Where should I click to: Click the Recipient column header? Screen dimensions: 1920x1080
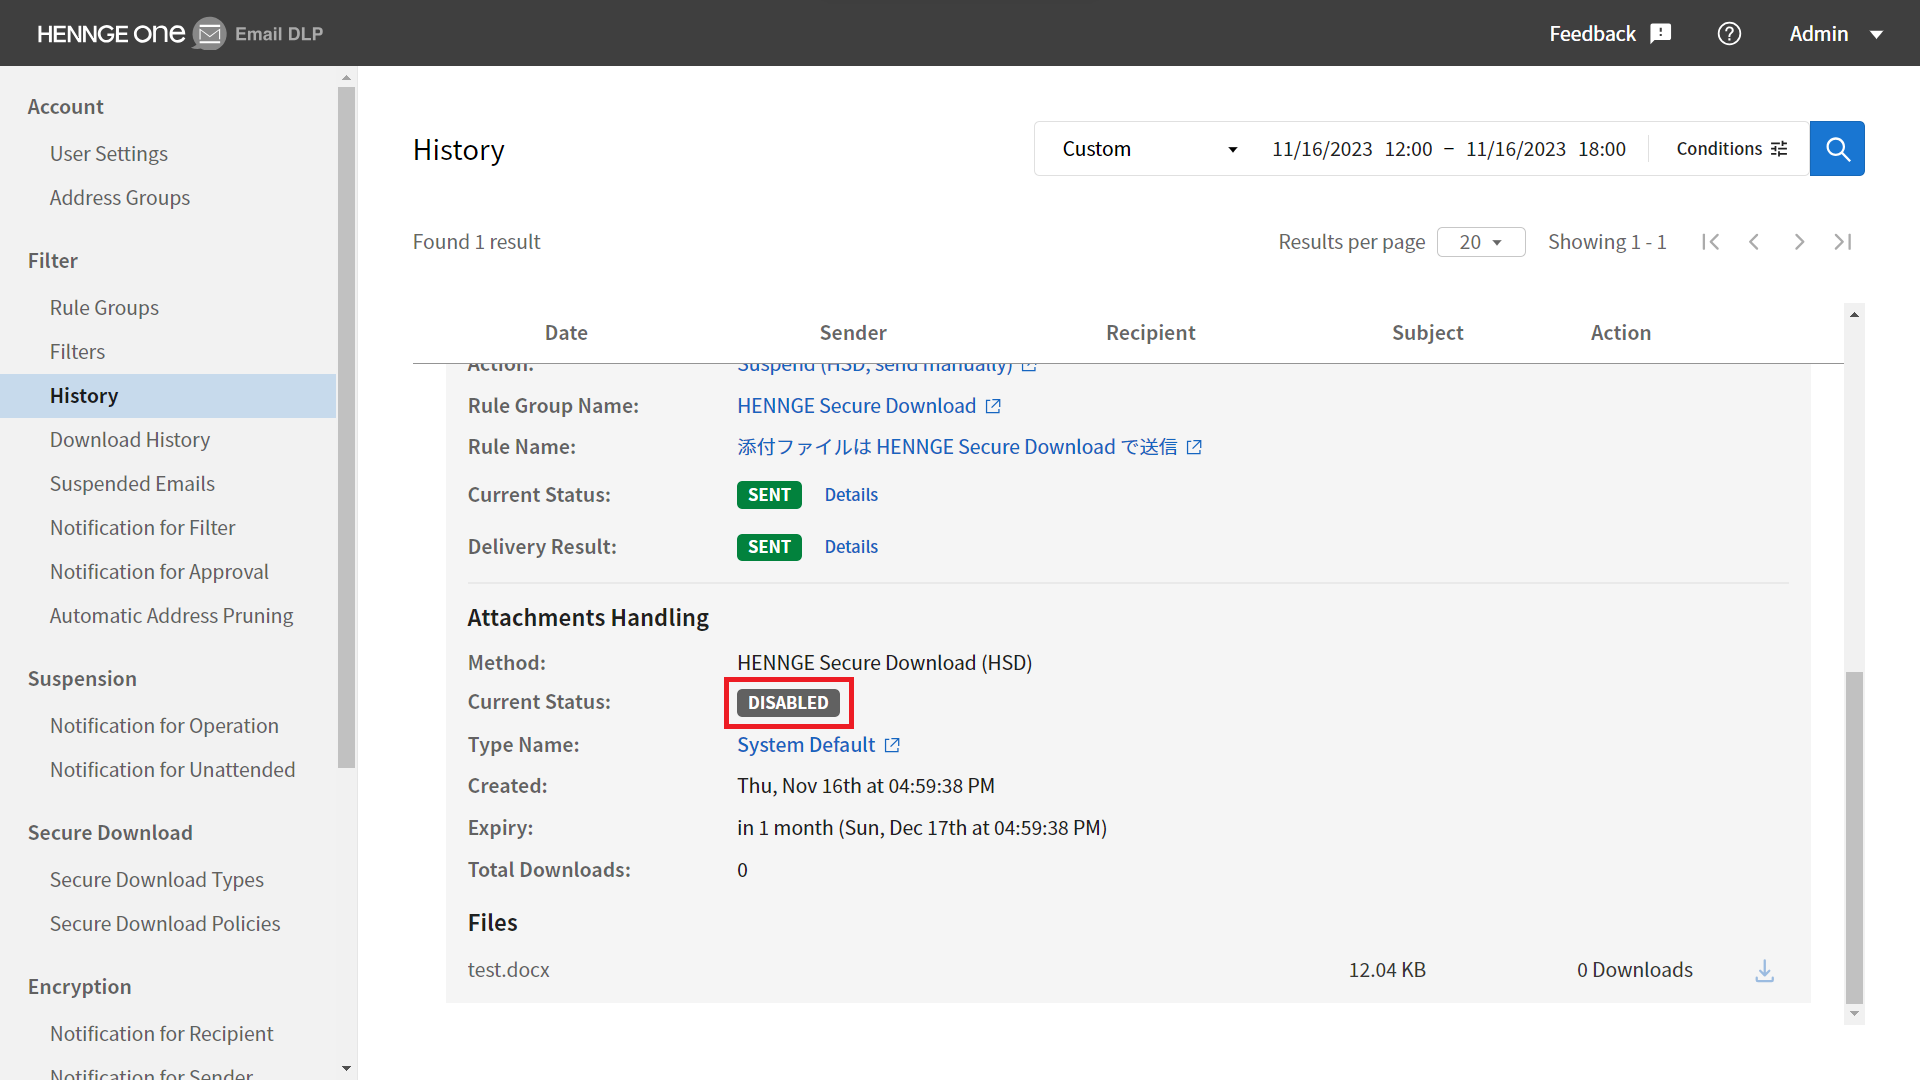(x=1150, y=333)
